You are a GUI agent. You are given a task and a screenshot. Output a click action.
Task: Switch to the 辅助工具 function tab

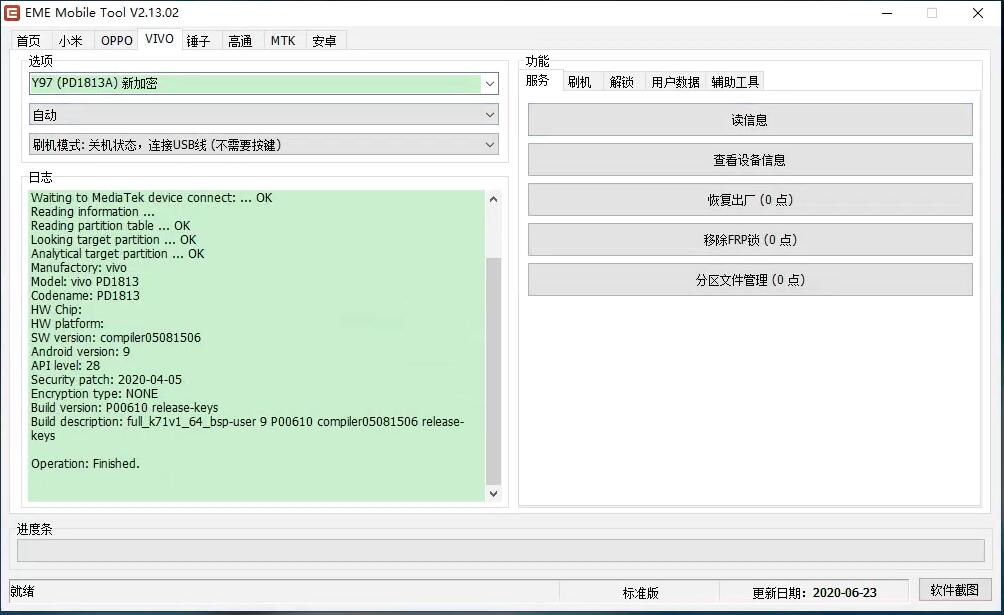pos(735,82)
